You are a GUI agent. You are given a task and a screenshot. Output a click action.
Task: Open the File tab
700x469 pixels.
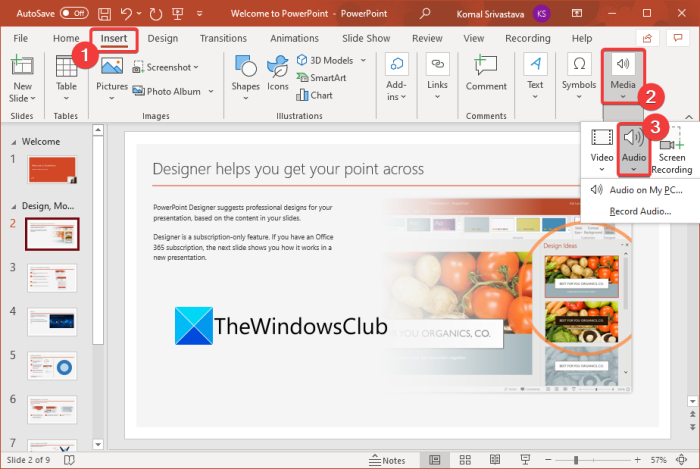[21, 38]
